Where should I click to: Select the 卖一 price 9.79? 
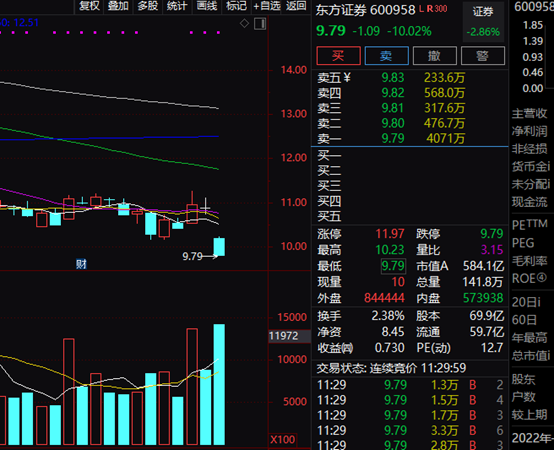click(x=393, y=138)
